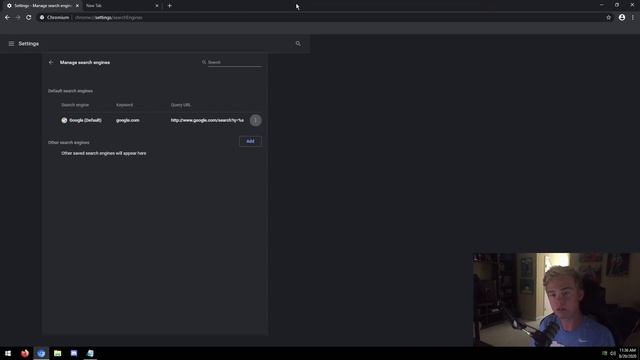Viewport: 640px width, 360px height.
Task: Click the taskbar volume icon
Action: (x=613, y=353)
